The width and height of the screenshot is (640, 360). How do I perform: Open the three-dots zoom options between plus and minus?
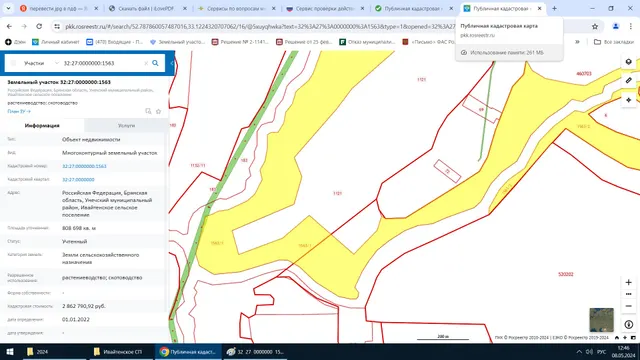629,294
